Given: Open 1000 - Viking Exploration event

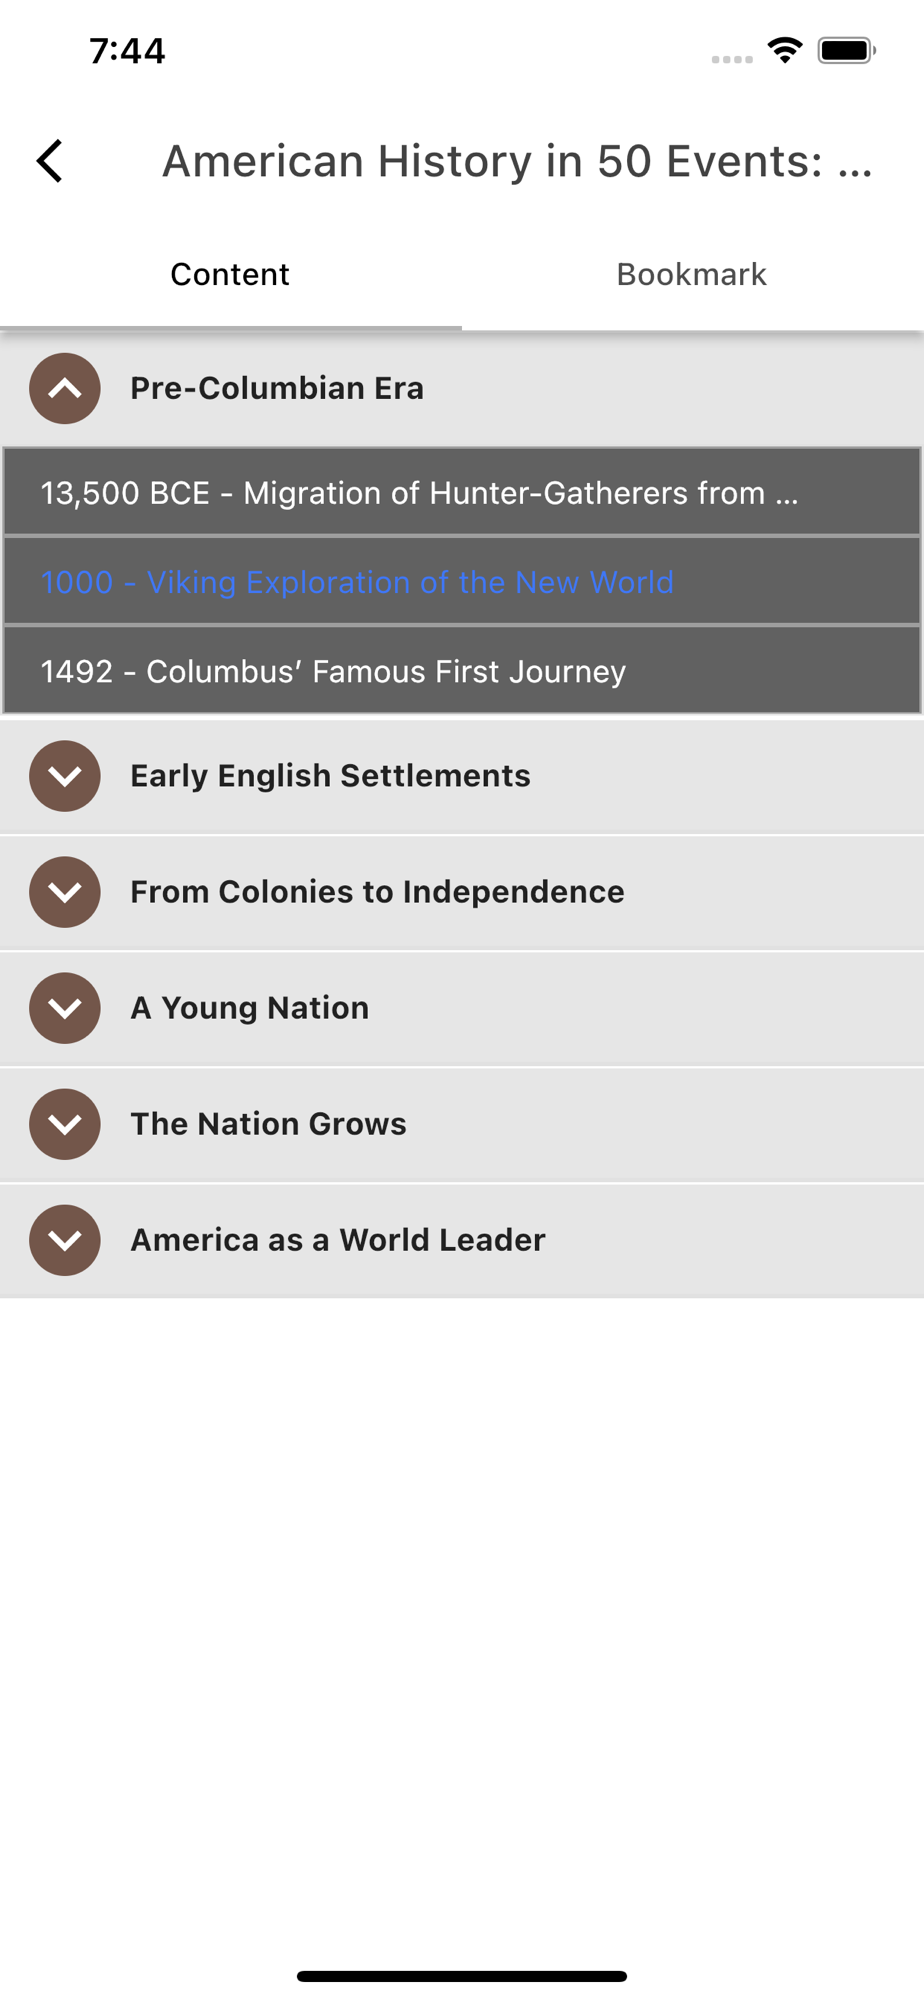Looking at the screenshot, I should click(357, 582).
